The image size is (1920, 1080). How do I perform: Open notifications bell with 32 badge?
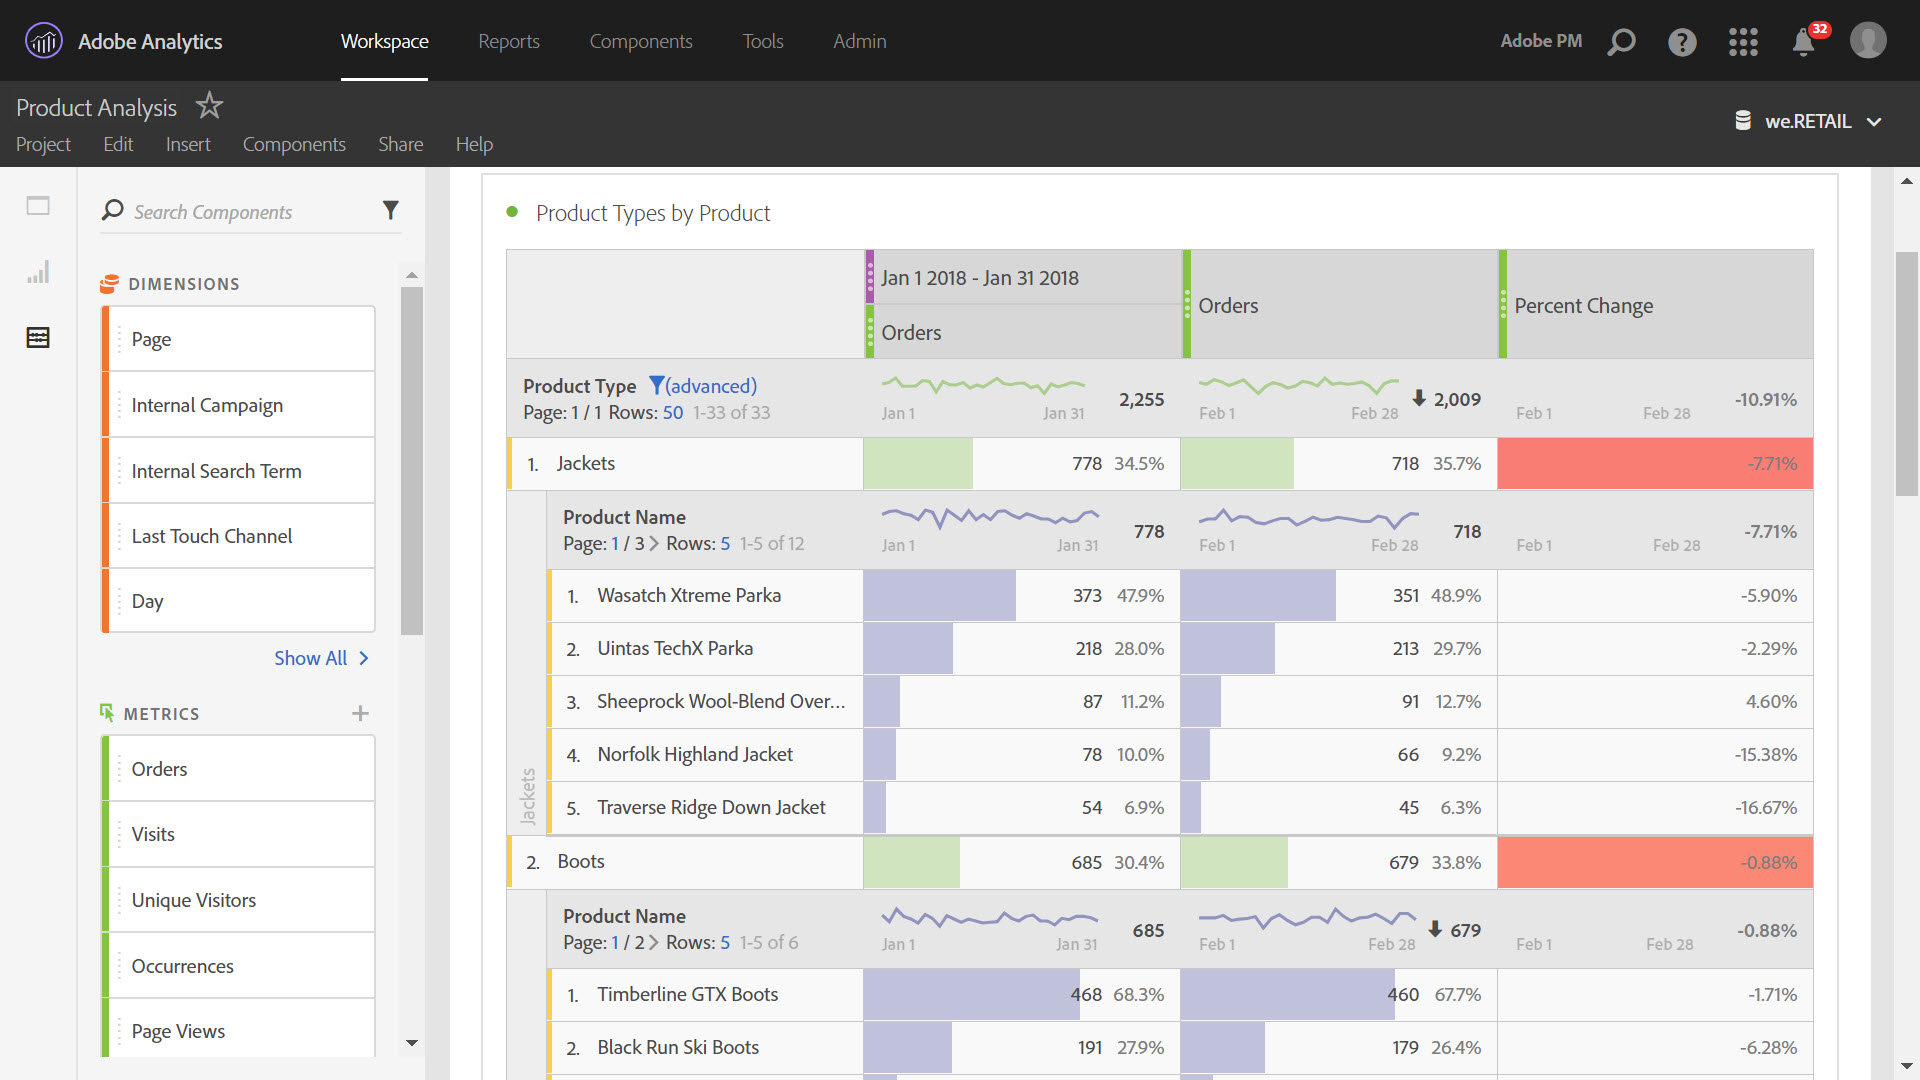click(x=1804, y=42)
